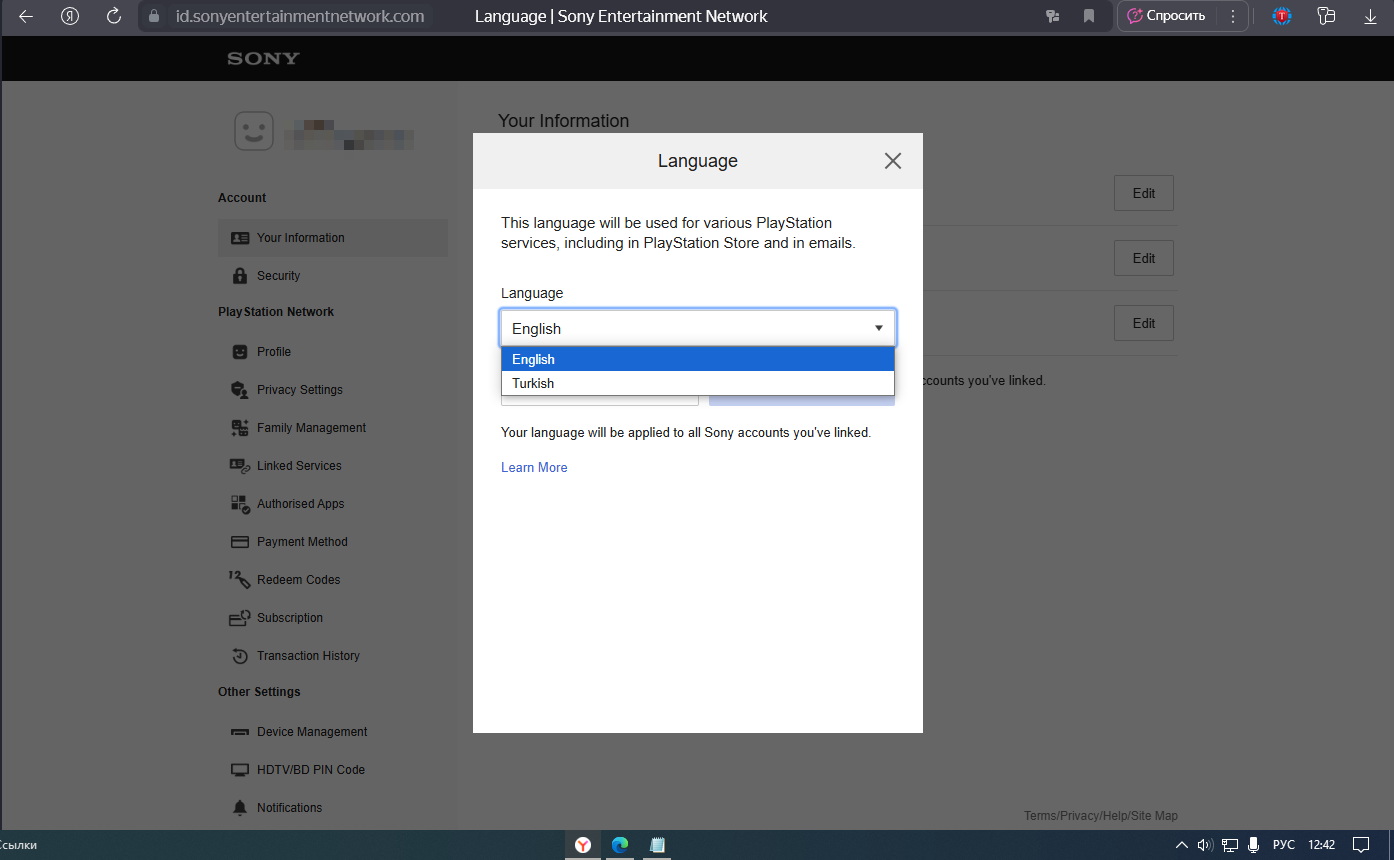This screenshot has width=1394, height=860.
Task: Click the lock icon in address bar
Action: click(x=153, y=16)
